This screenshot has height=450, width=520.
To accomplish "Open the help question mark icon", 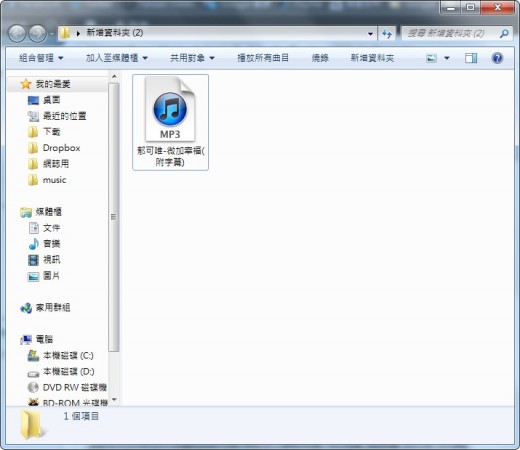I will (497, 58).
